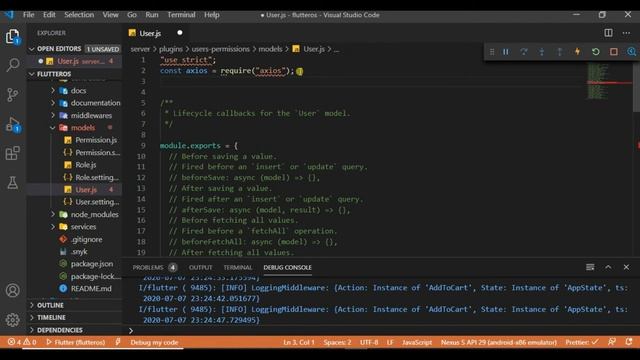Open the Explorer view in activity bar
This screenshot has height=360, width=640.
[13, 37]
